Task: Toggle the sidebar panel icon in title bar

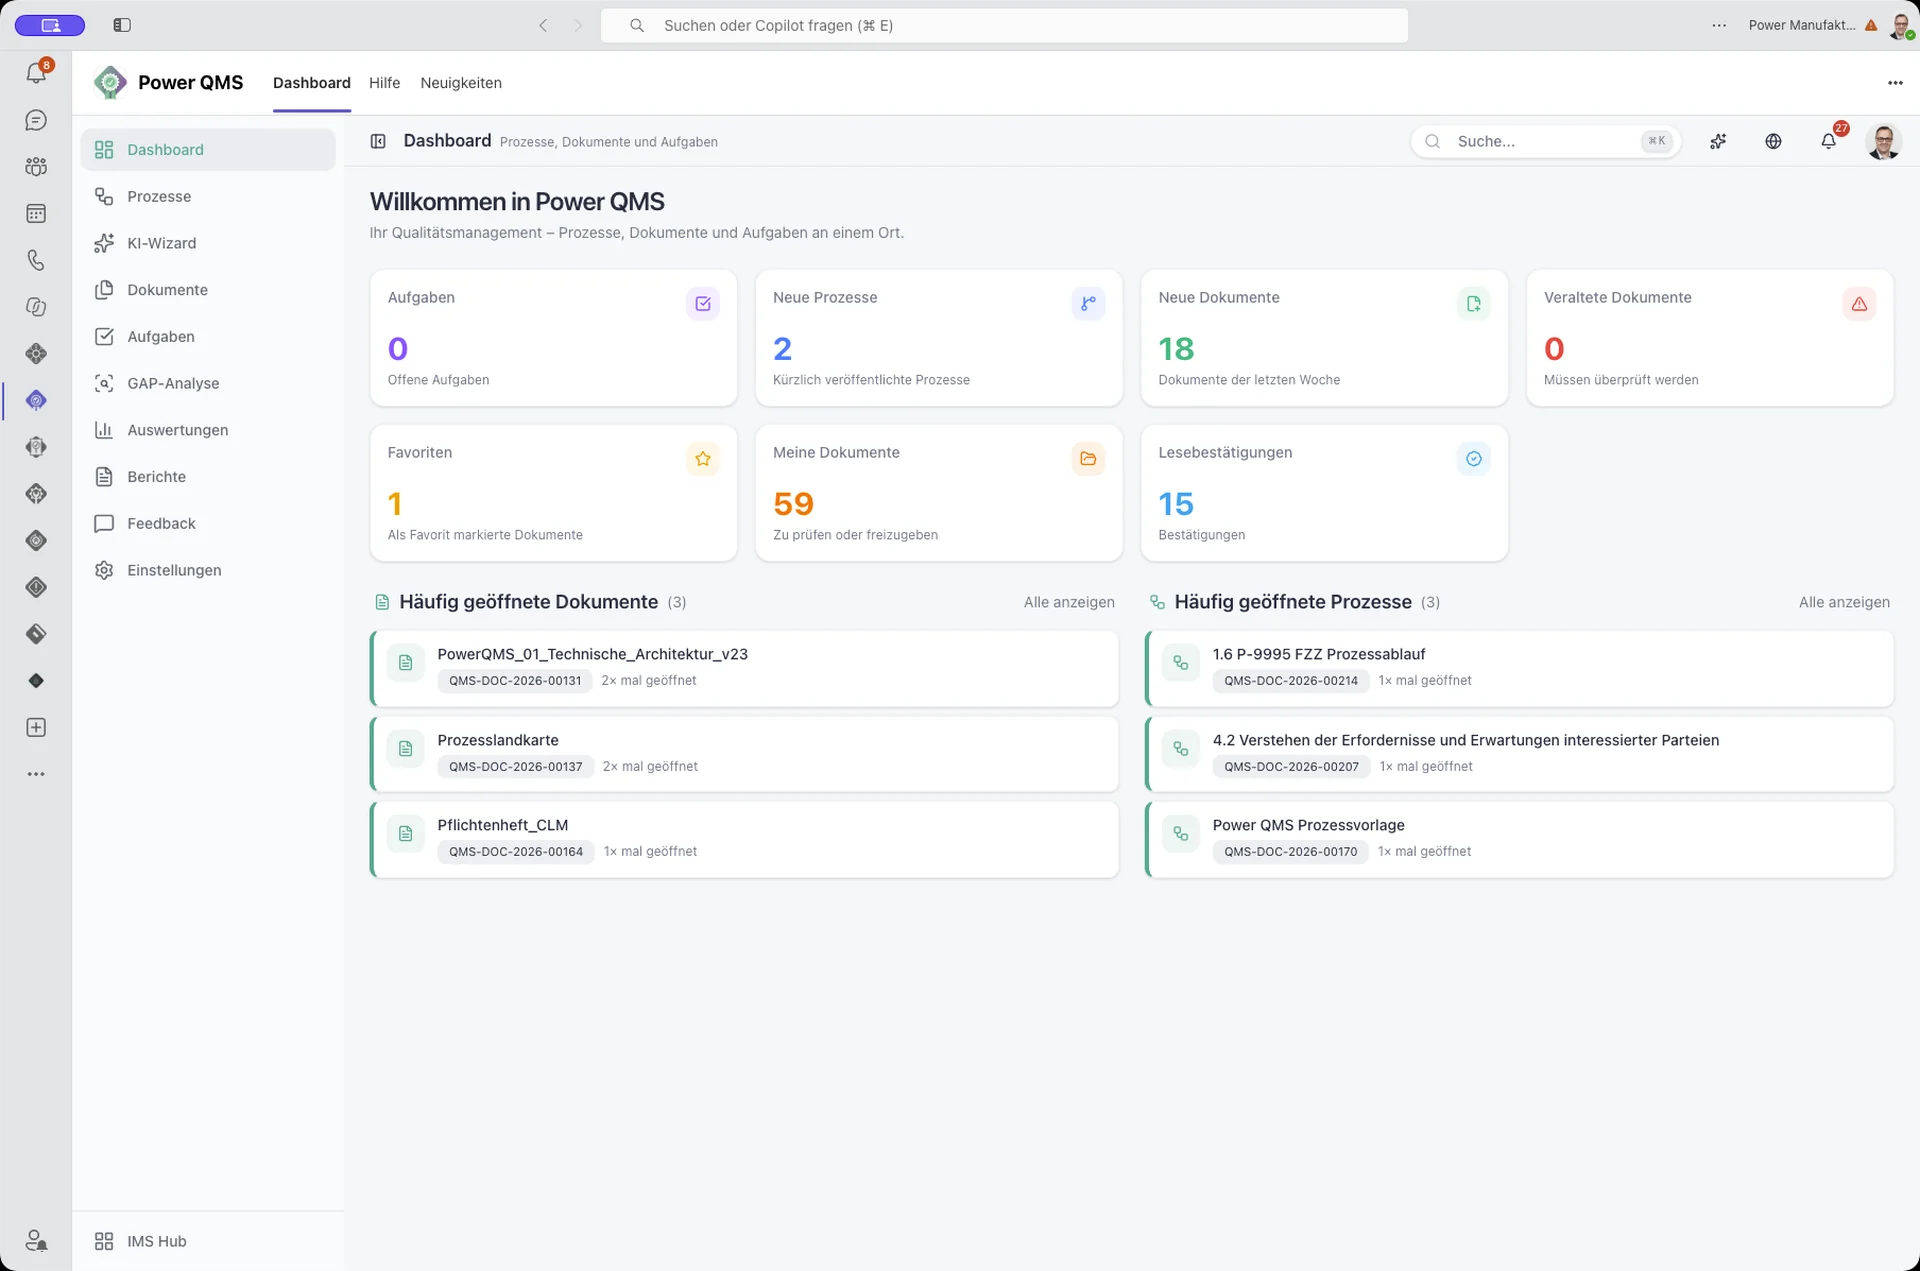Action: (122, 25)
